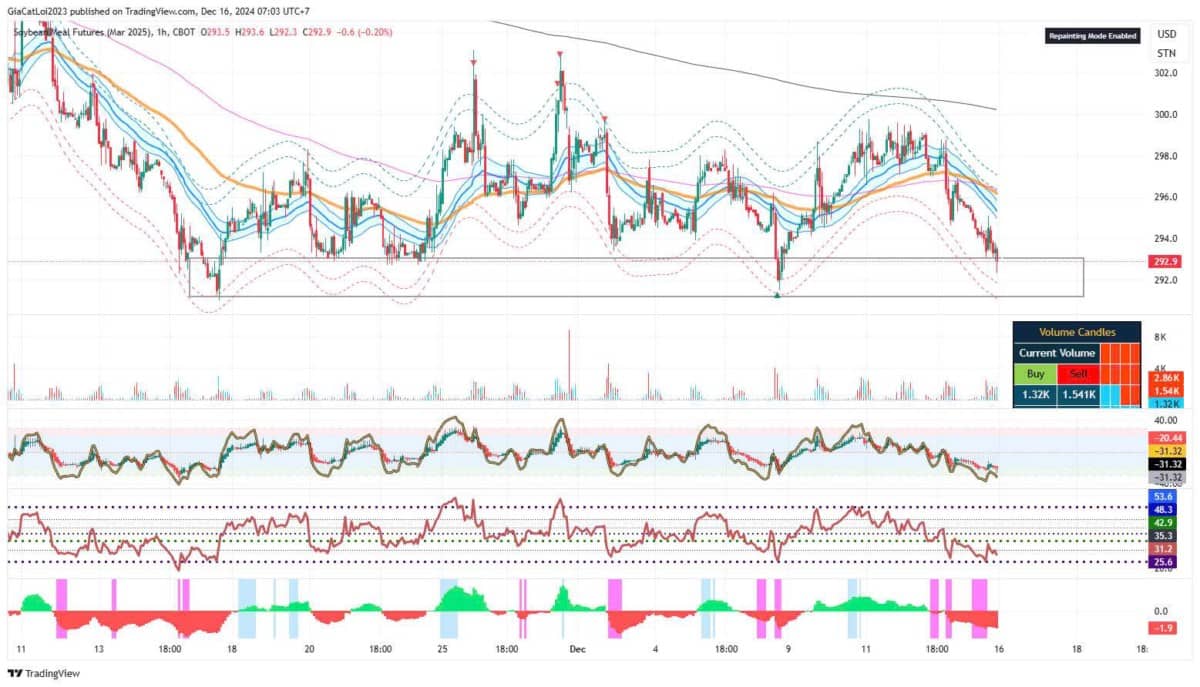Select the red Sell cell

(x=1078, y=373)
